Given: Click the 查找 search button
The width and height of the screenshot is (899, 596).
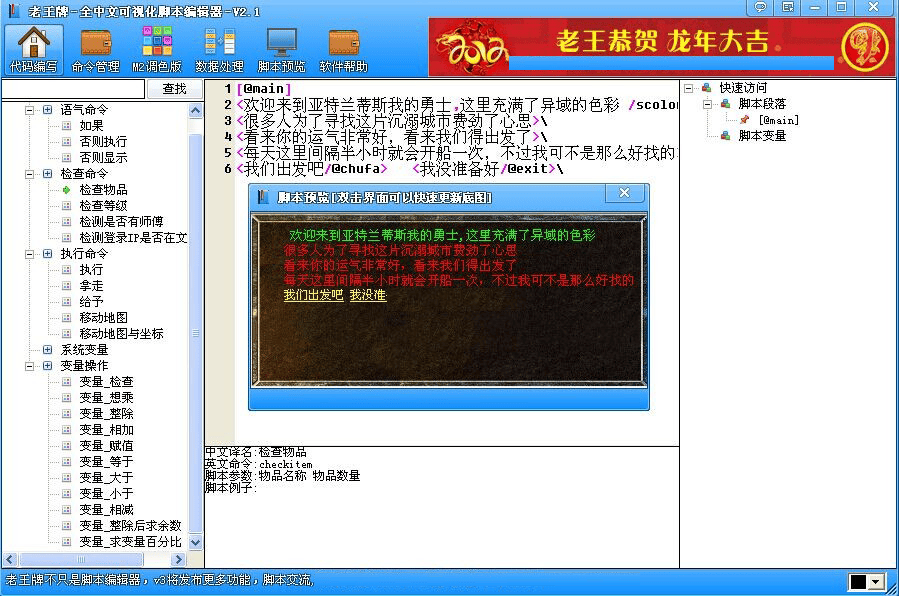Looking at the screenshot, I should coord(174,89).
